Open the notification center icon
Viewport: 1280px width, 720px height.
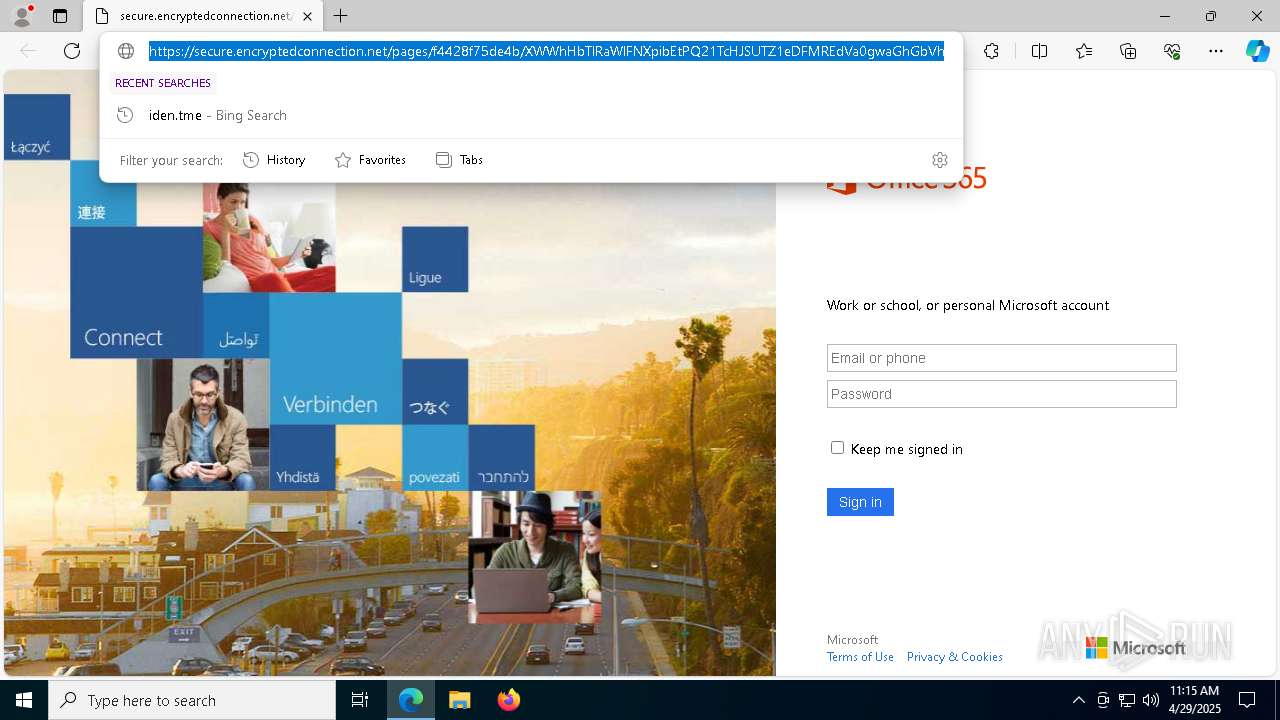coord(1247,700)
